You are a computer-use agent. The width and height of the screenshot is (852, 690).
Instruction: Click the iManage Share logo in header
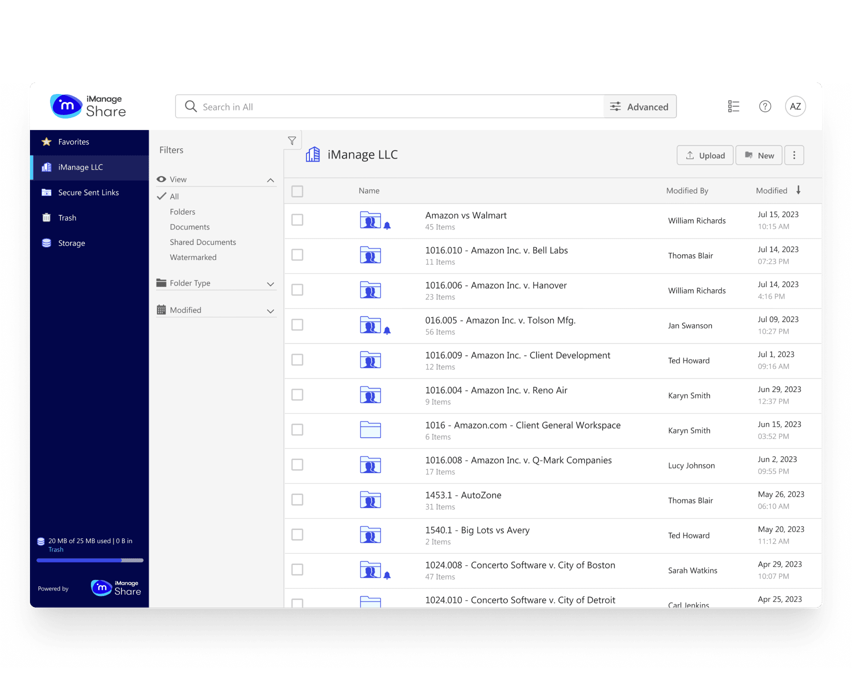pyautogui.click(x=88, y=106)
